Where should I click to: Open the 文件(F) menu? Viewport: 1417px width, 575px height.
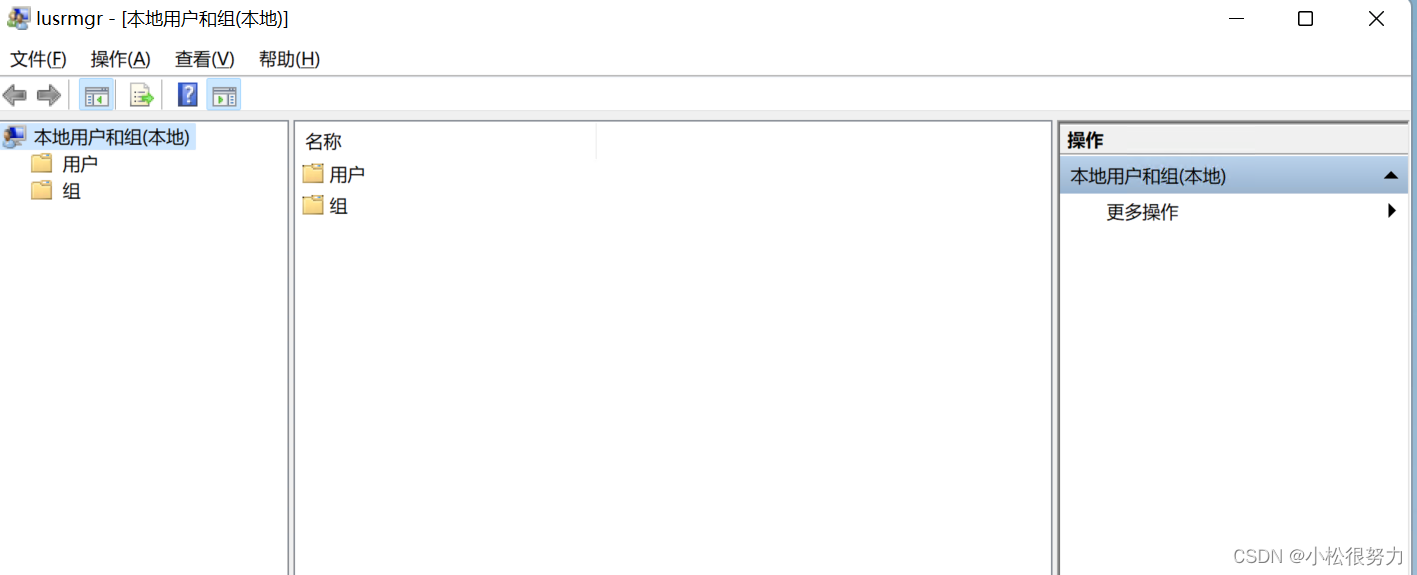pyautogui.click(x=38, y=59)
